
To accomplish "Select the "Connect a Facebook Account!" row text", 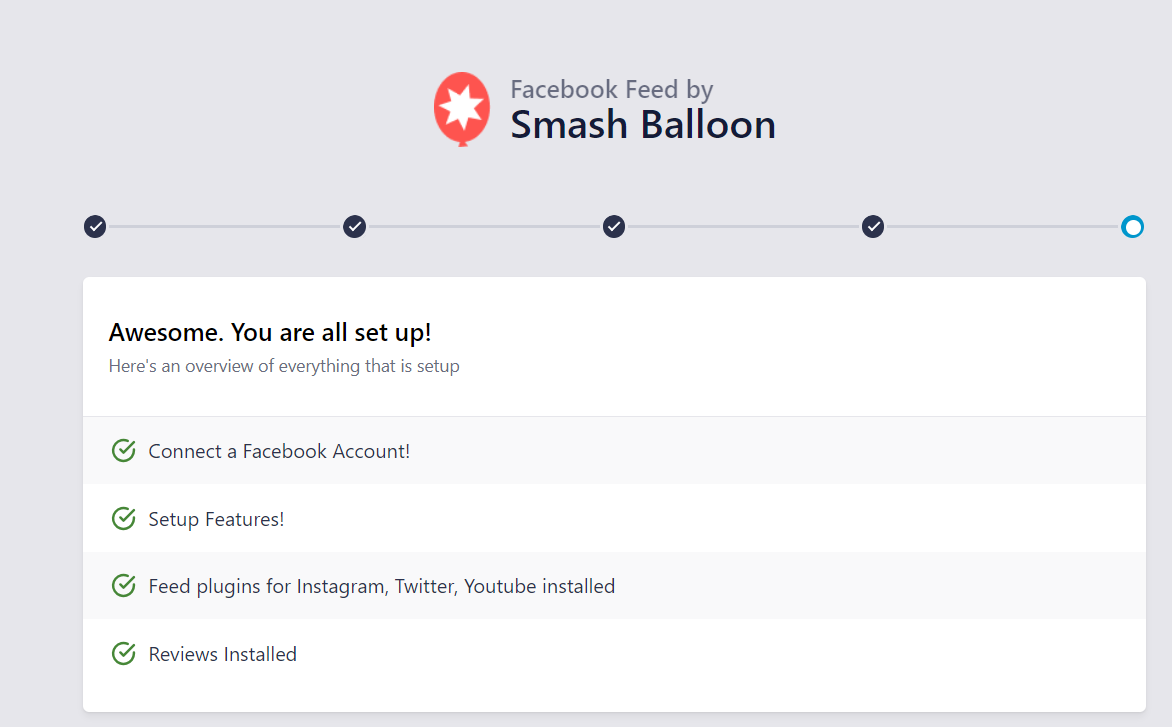I will click(279, 451).
